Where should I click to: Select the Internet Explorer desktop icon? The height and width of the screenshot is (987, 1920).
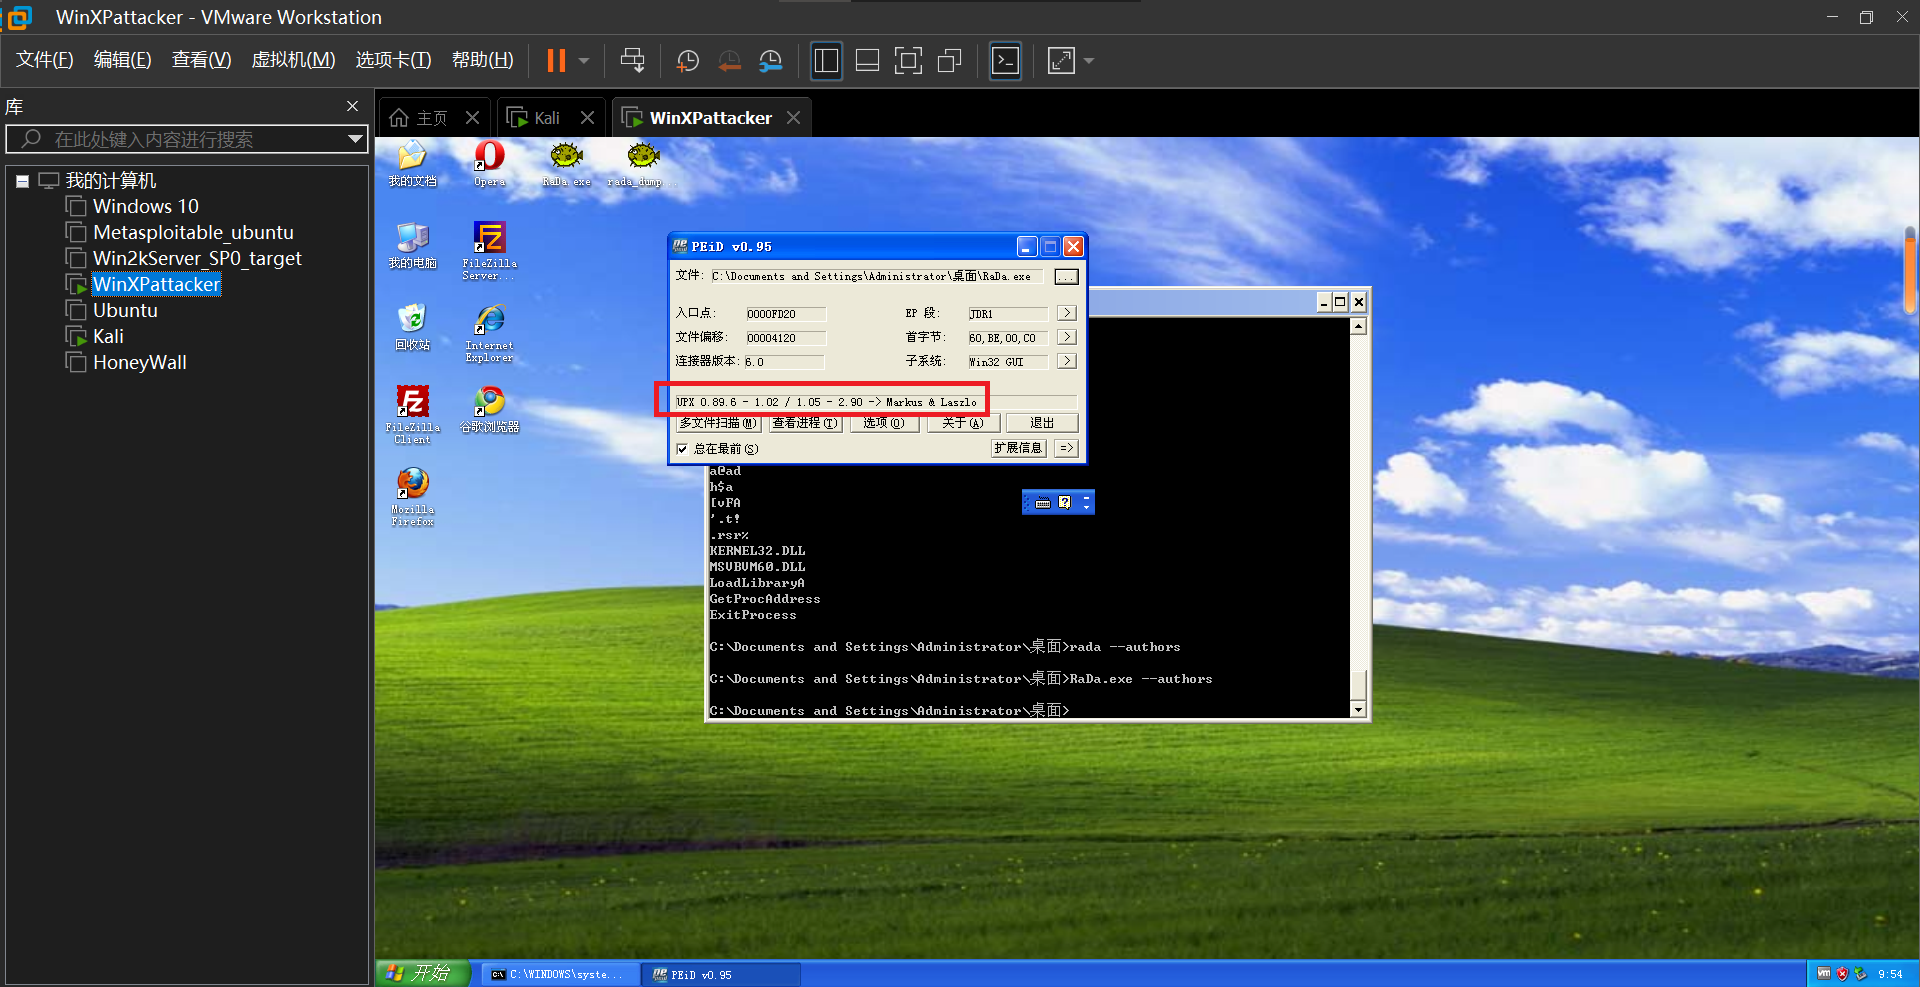tap(489, 333)
